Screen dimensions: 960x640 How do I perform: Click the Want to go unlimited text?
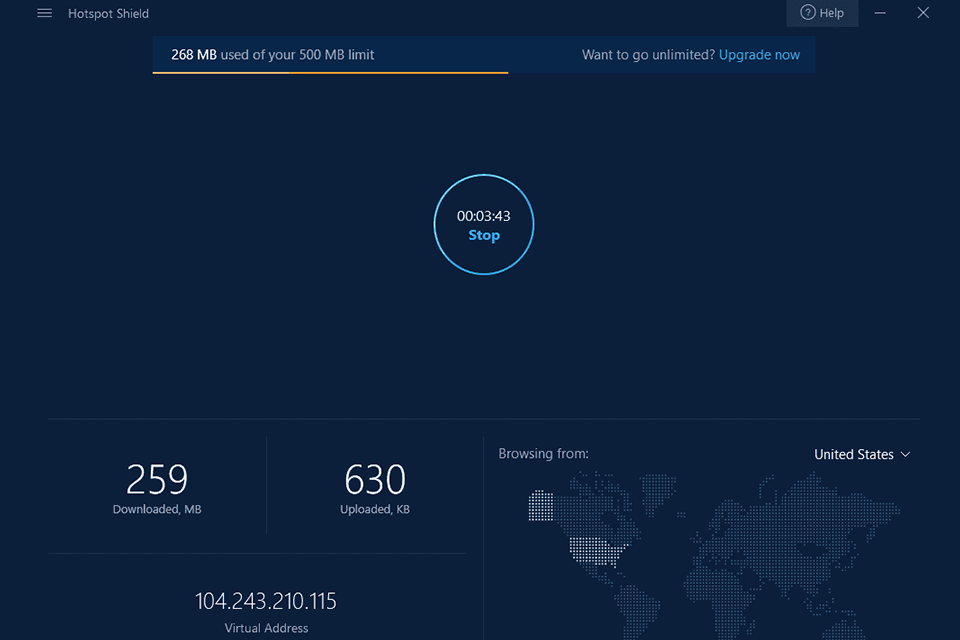click(x=648, y=55)
